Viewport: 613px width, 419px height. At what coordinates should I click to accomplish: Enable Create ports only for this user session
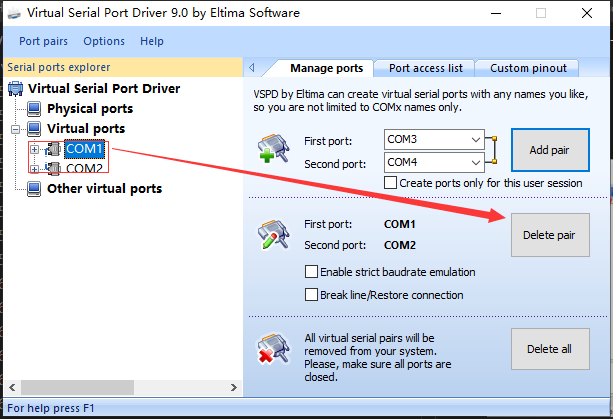pos(390,183)
